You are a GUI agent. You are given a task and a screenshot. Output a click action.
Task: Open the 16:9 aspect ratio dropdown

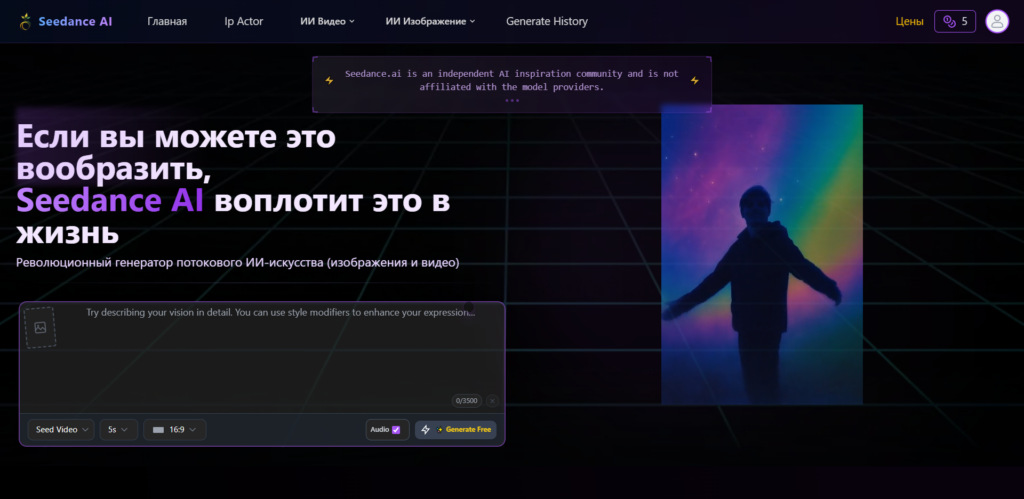coord(175,429)
